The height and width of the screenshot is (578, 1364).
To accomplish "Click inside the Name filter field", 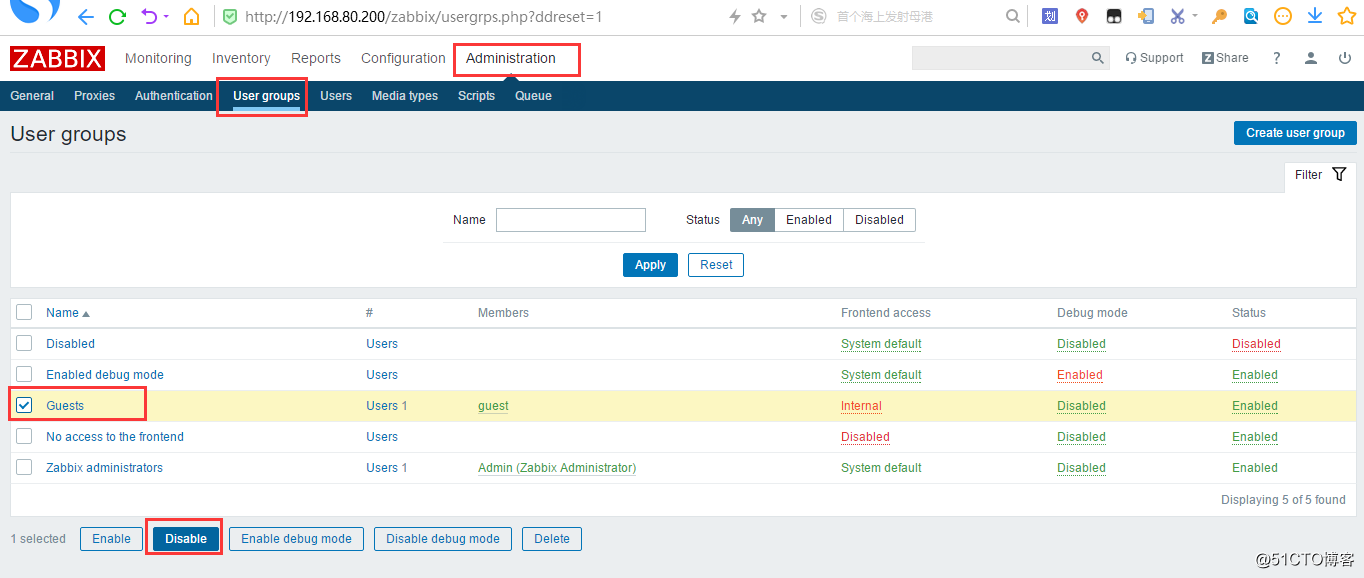I will point(570,219).
